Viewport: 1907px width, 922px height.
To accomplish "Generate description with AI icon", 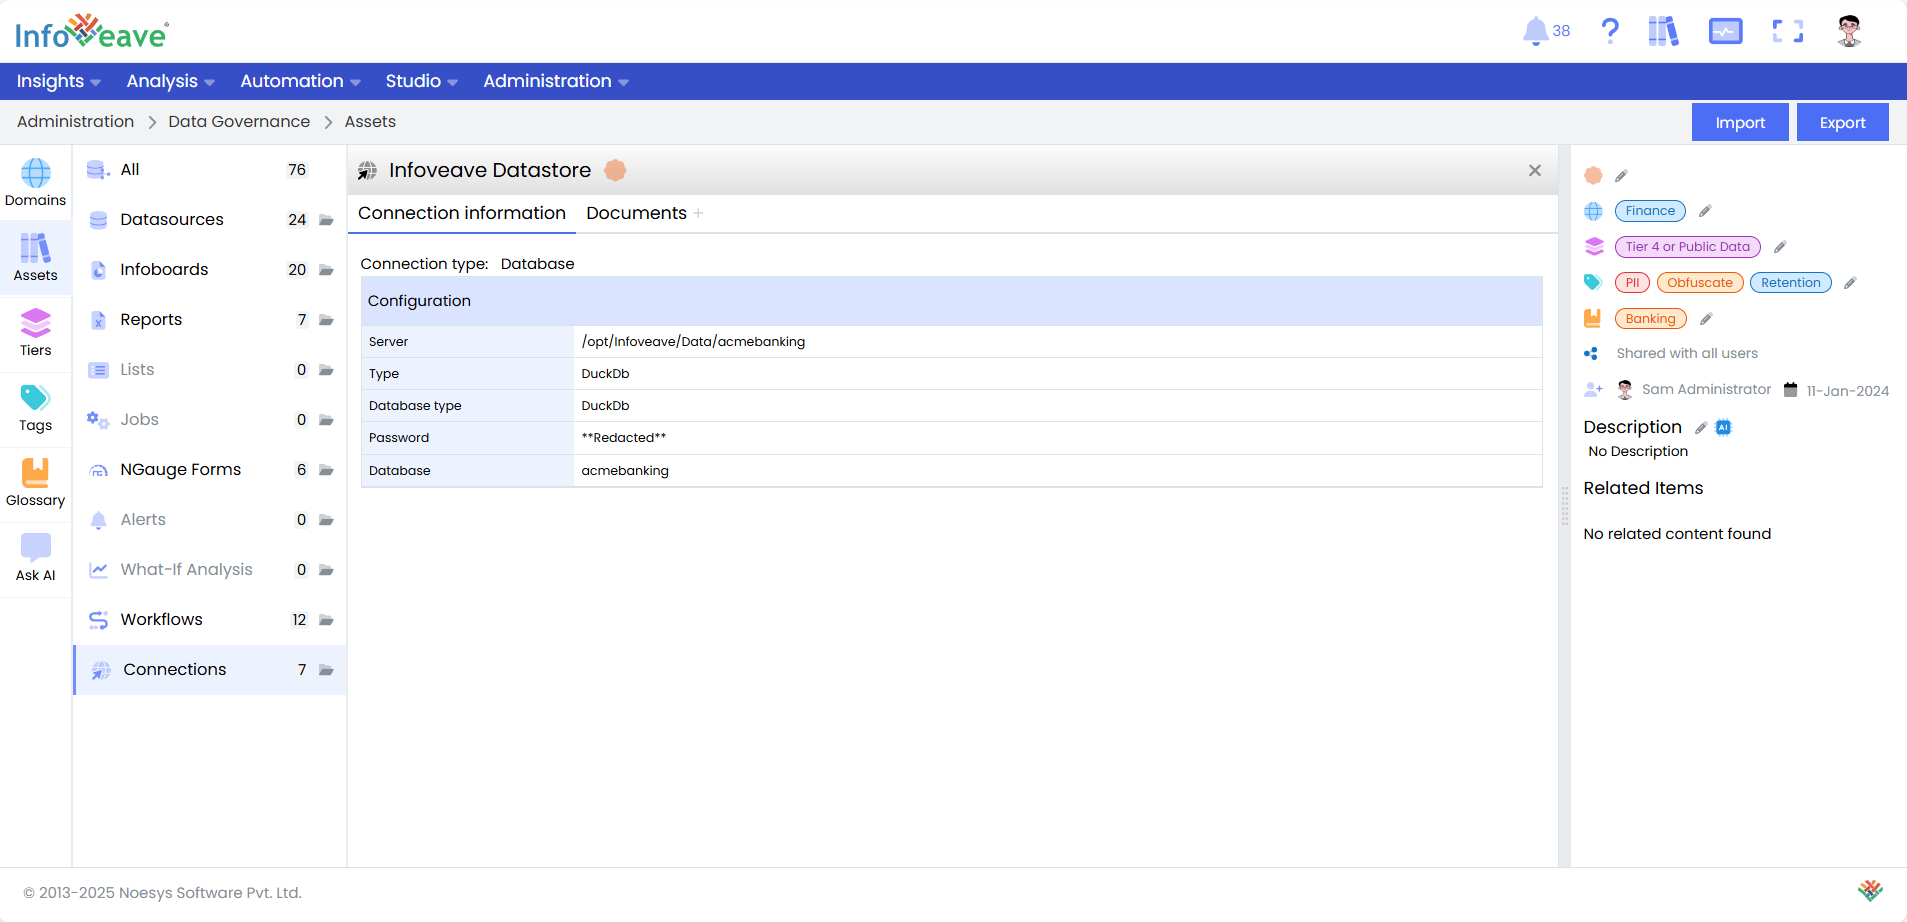I will click(1723, 427).
